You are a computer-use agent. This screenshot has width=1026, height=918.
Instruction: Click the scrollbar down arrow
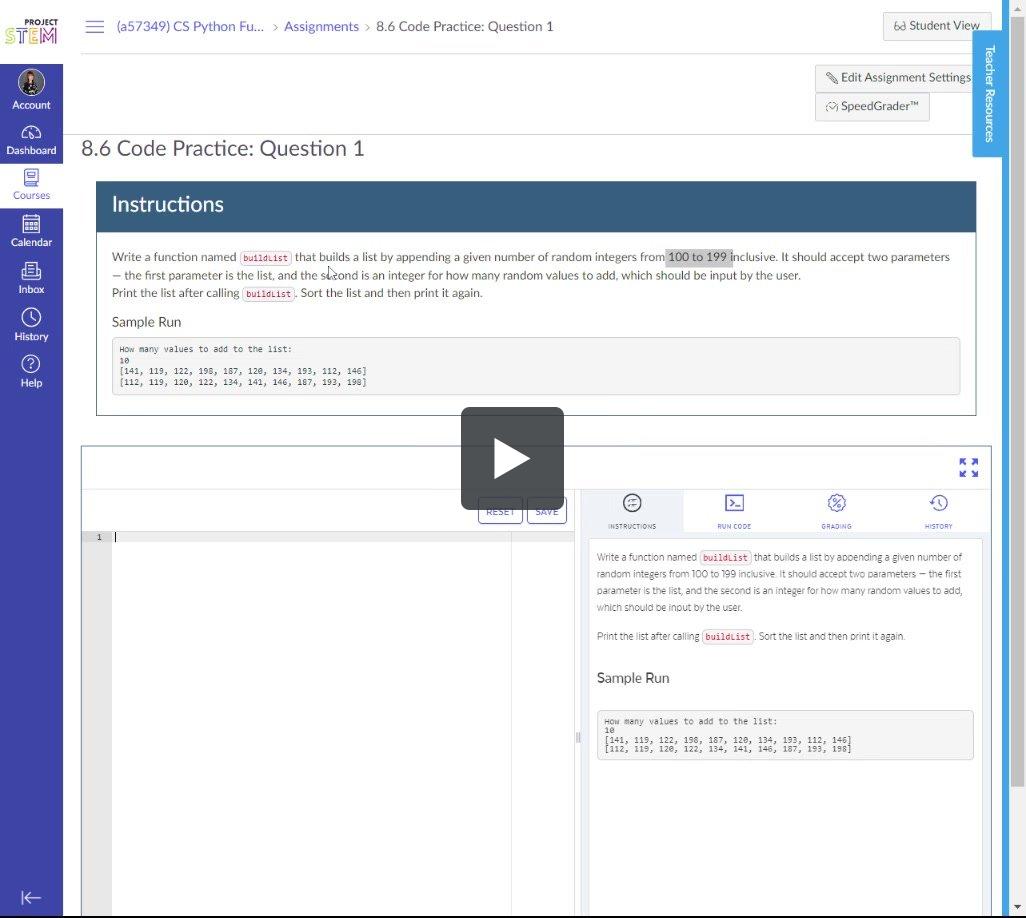(x=1017, y=907)
